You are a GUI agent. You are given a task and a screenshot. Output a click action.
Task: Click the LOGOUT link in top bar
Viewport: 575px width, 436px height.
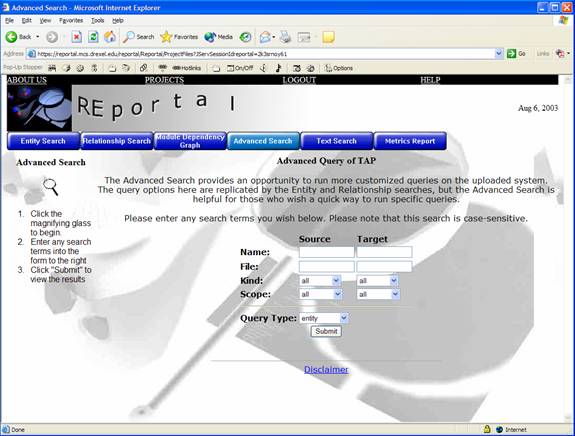(x=299, y=80)
